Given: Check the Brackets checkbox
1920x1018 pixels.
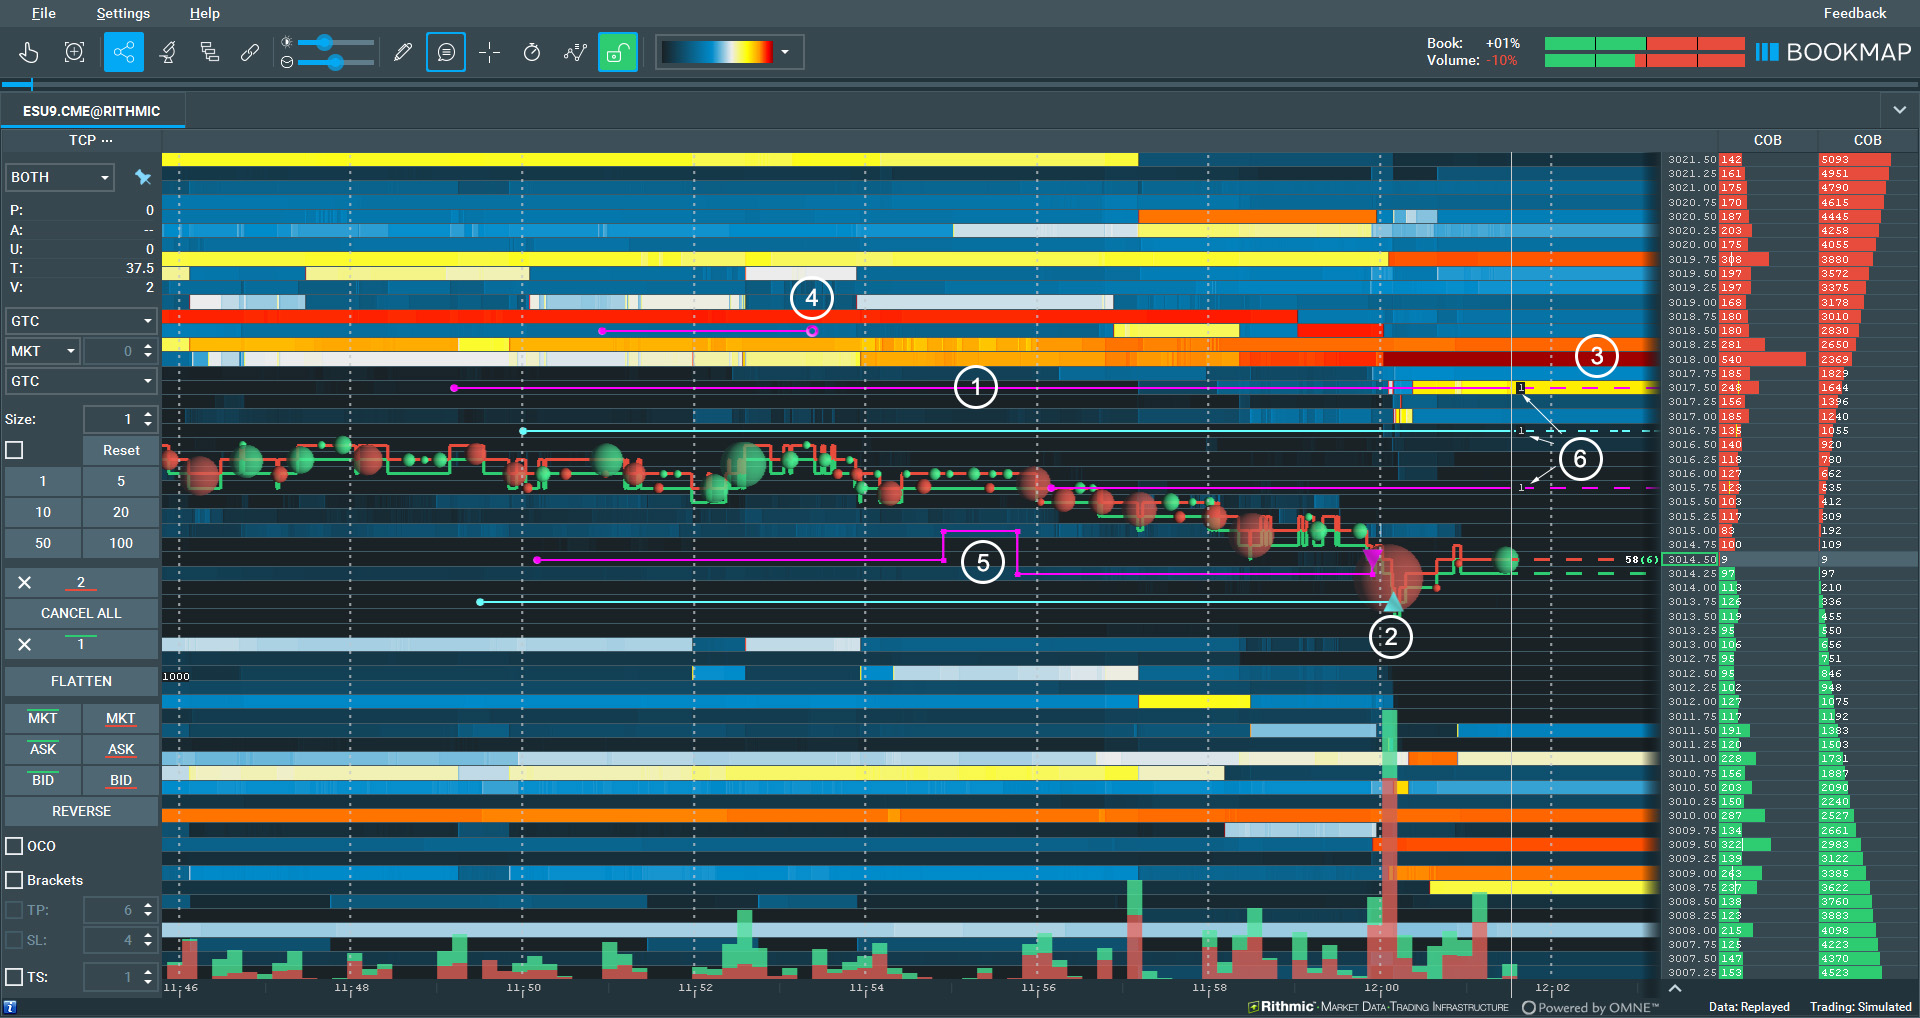Looking at the screenshot, I should click(14, 880).
